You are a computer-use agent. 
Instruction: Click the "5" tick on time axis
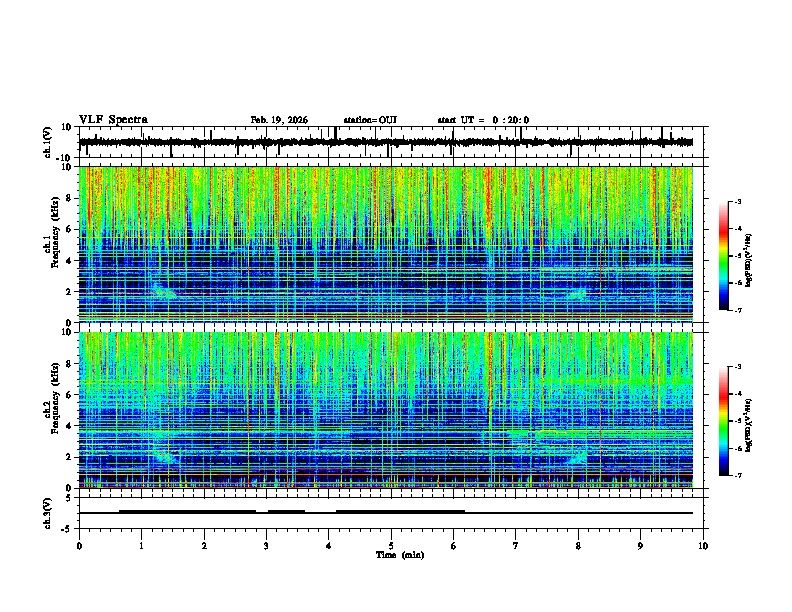(391, 546)
